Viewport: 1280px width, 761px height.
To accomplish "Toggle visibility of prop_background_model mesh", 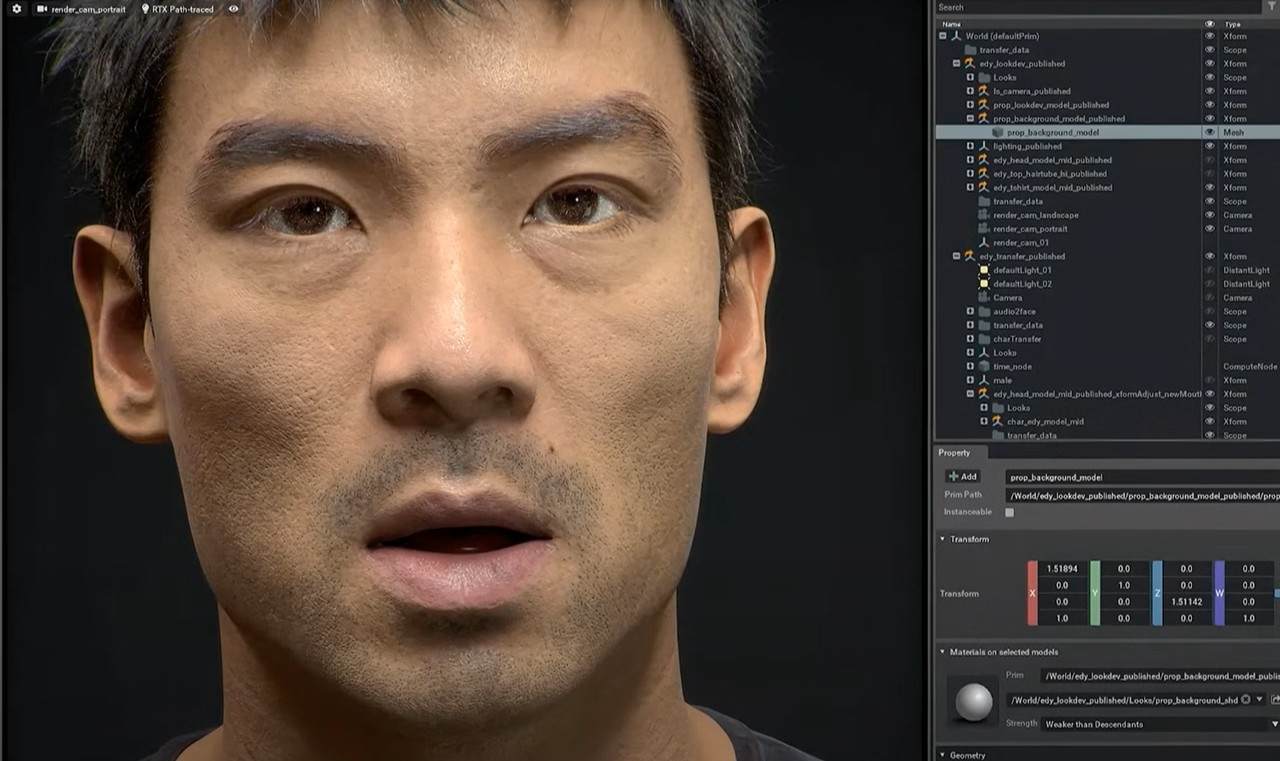I will click(1209, 132).
